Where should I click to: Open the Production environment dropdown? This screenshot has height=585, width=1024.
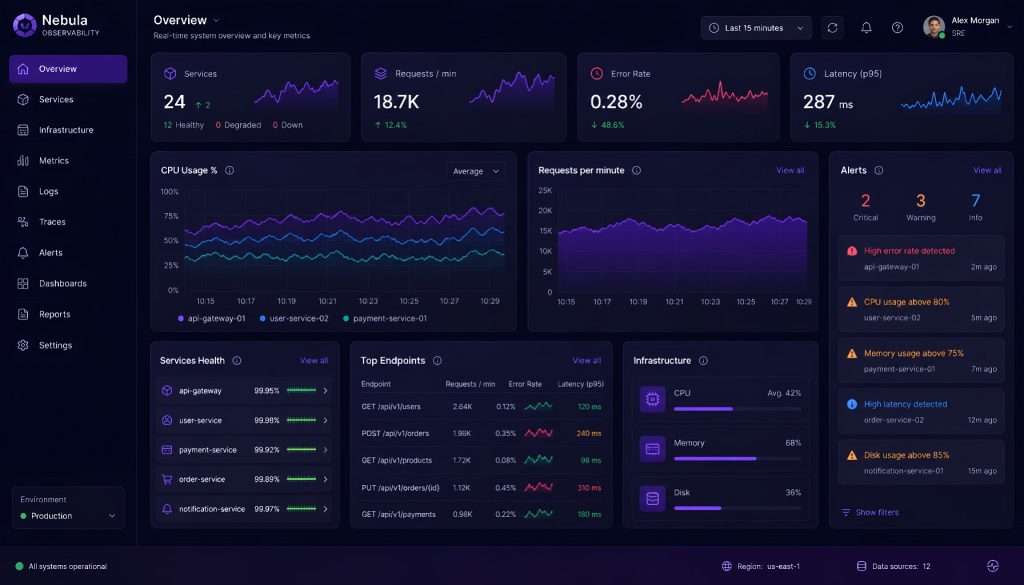pos(68,516)
